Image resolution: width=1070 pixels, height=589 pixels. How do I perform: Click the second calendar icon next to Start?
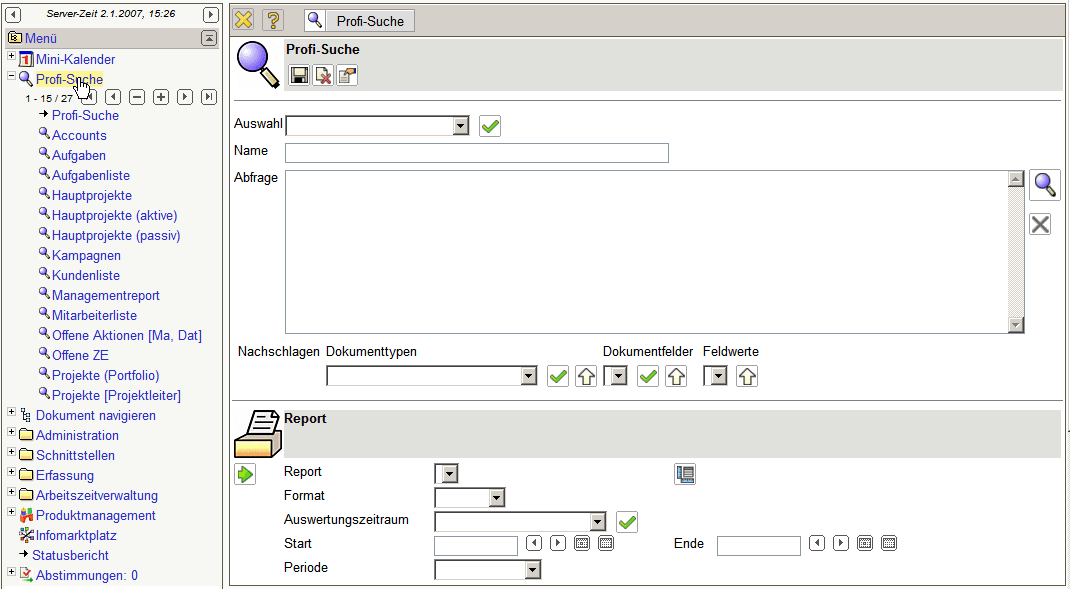(x=606, y=543)
